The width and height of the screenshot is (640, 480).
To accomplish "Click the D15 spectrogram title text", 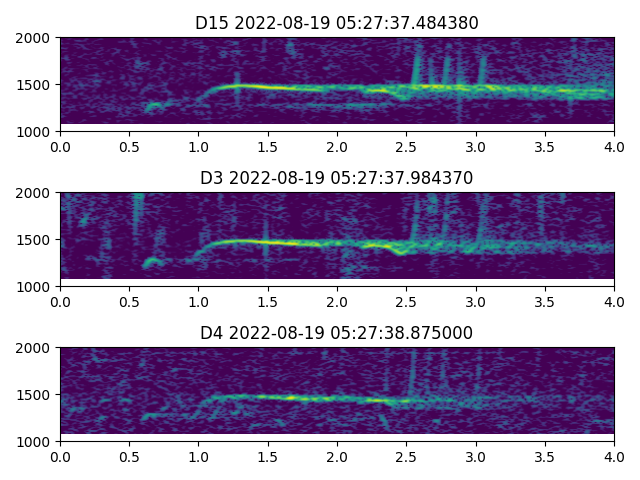I will tap(337, 23).
